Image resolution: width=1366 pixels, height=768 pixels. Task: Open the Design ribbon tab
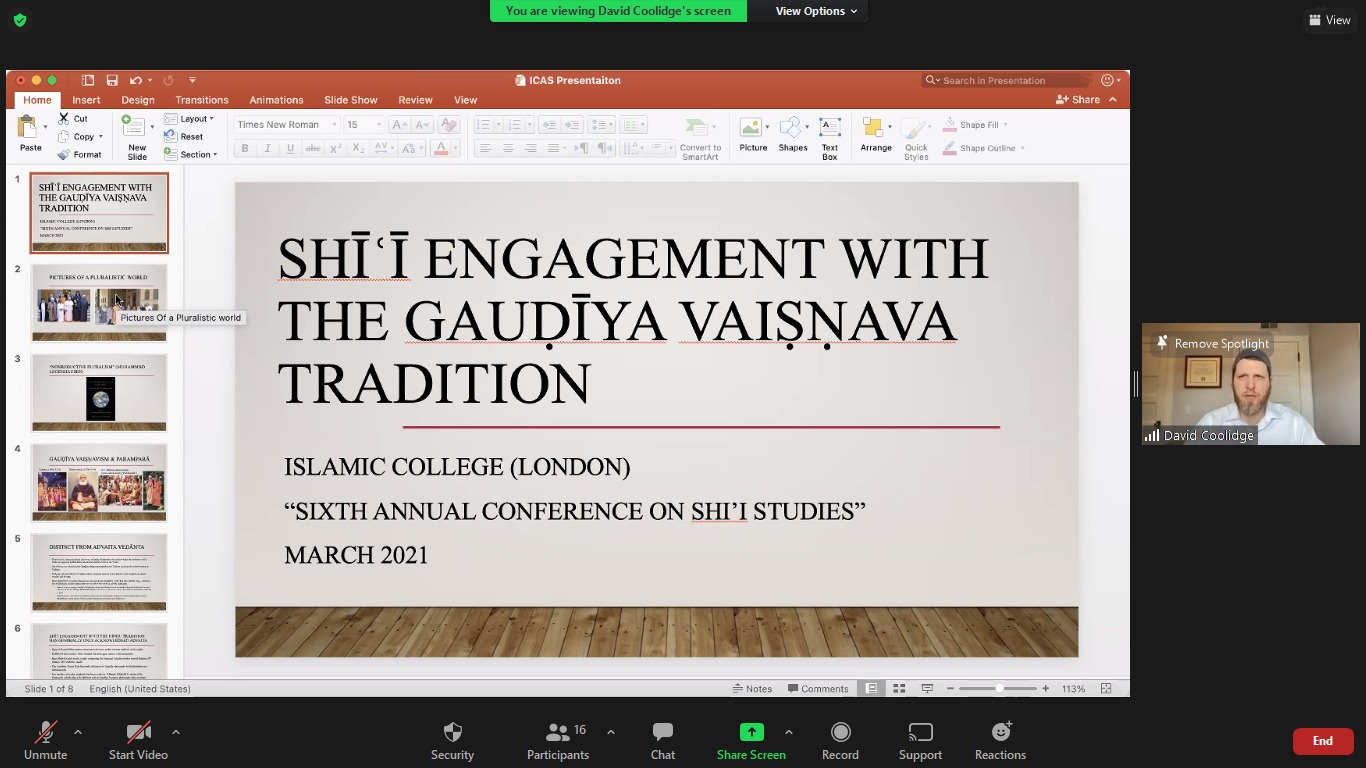138,100
